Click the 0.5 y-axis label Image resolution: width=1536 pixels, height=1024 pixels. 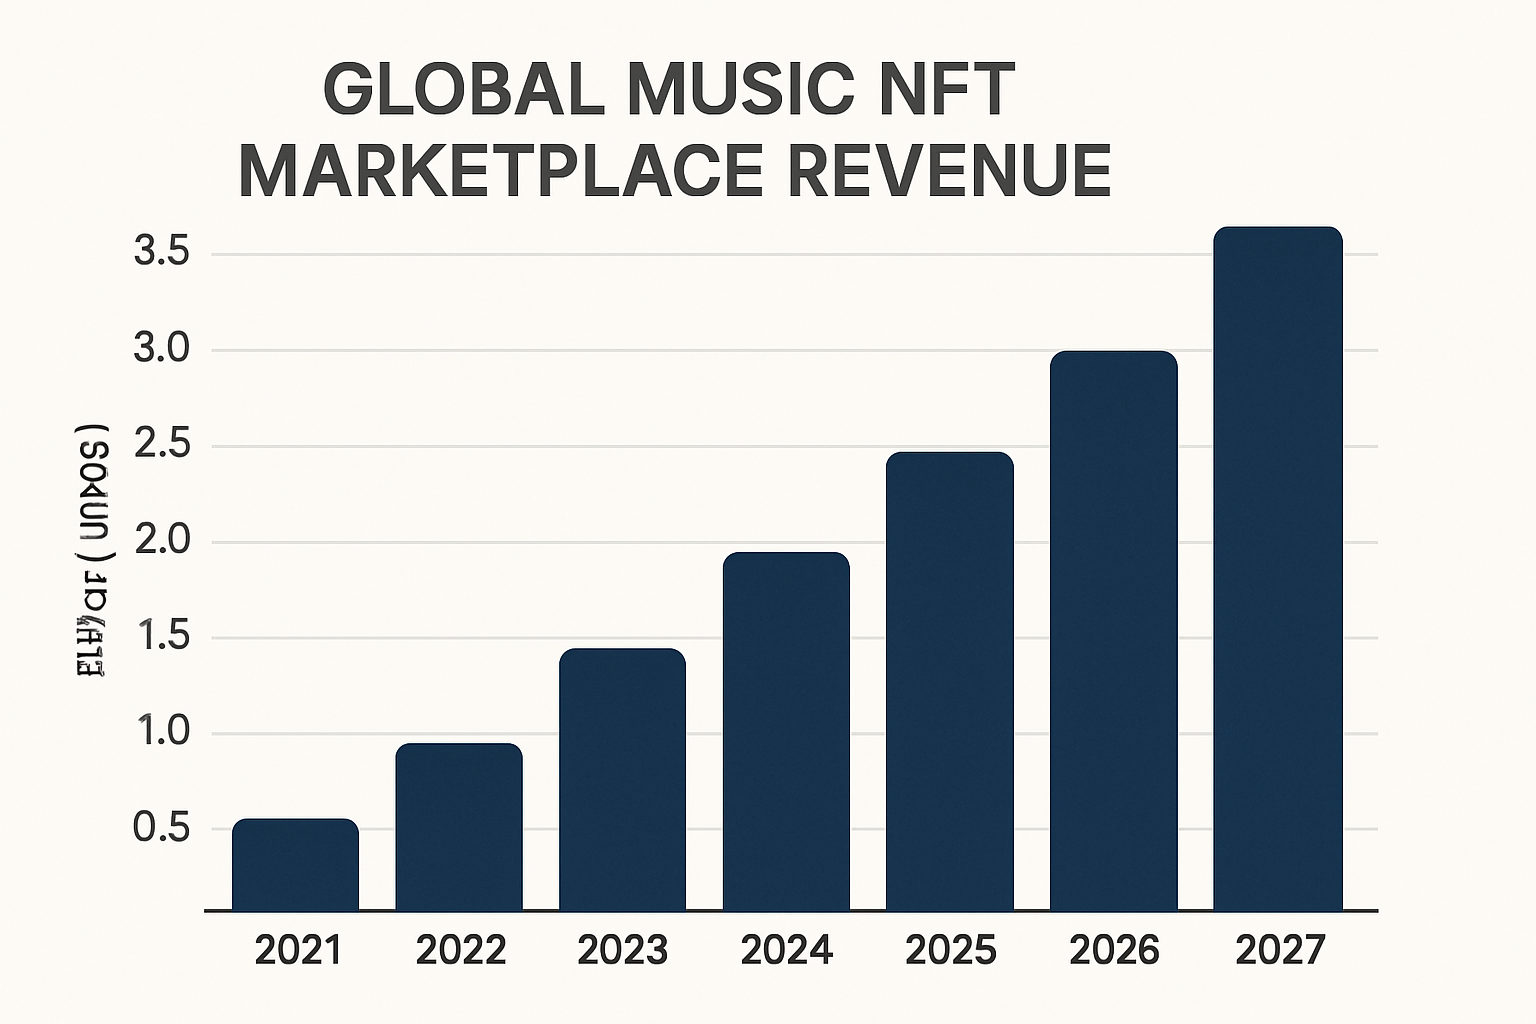click(x=166, y=826)
